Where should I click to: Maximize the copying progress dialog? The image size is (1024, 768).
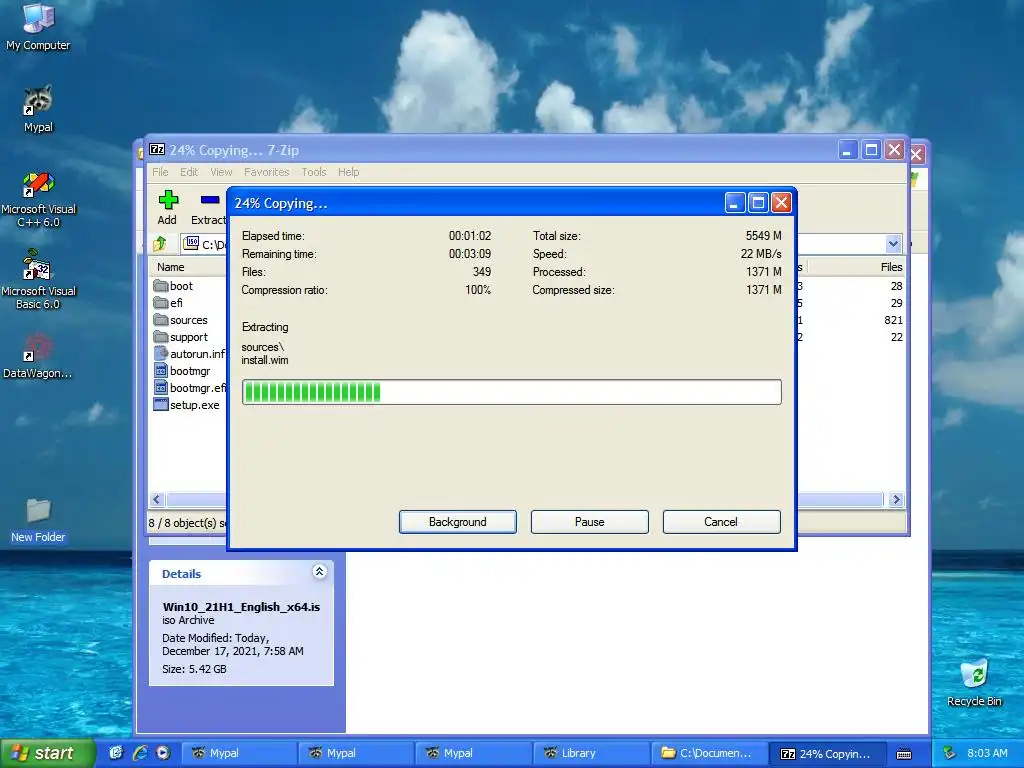tap(758, 203)
